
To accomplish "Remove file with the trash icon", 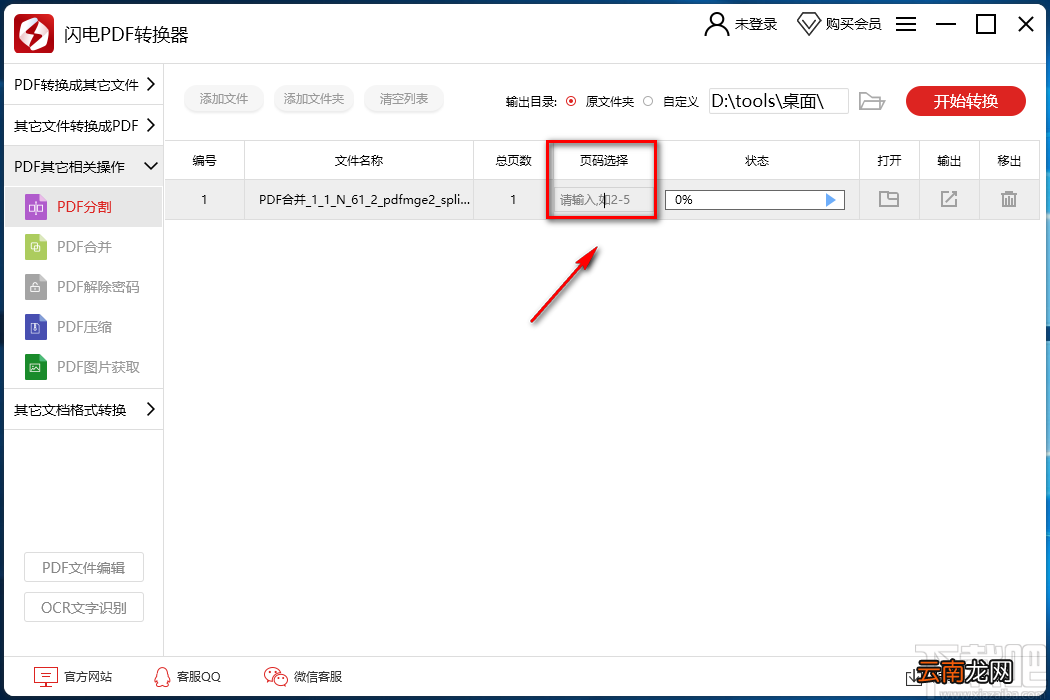I will point(1008,199).
